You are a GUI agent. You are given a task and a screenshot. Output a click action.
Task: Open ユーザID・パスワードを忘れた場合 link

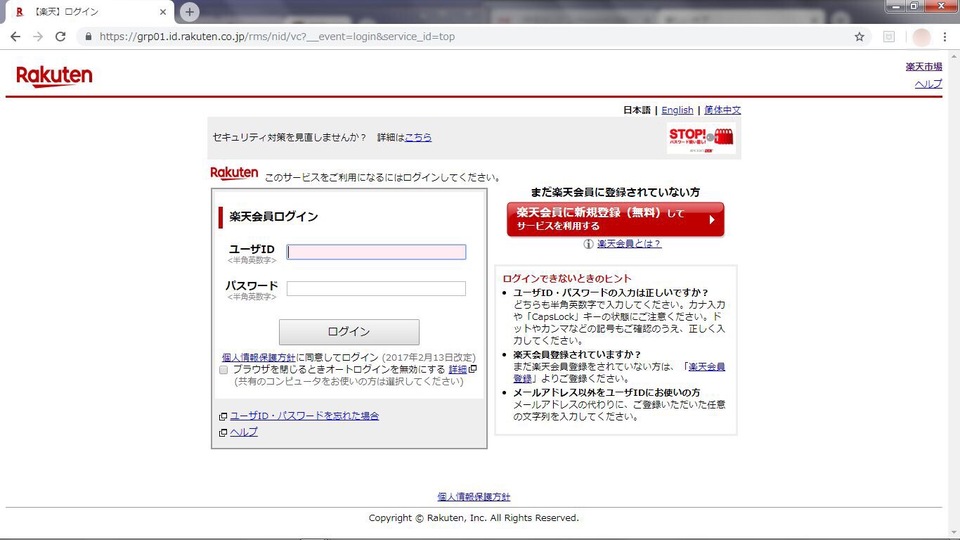click(304, 416)
